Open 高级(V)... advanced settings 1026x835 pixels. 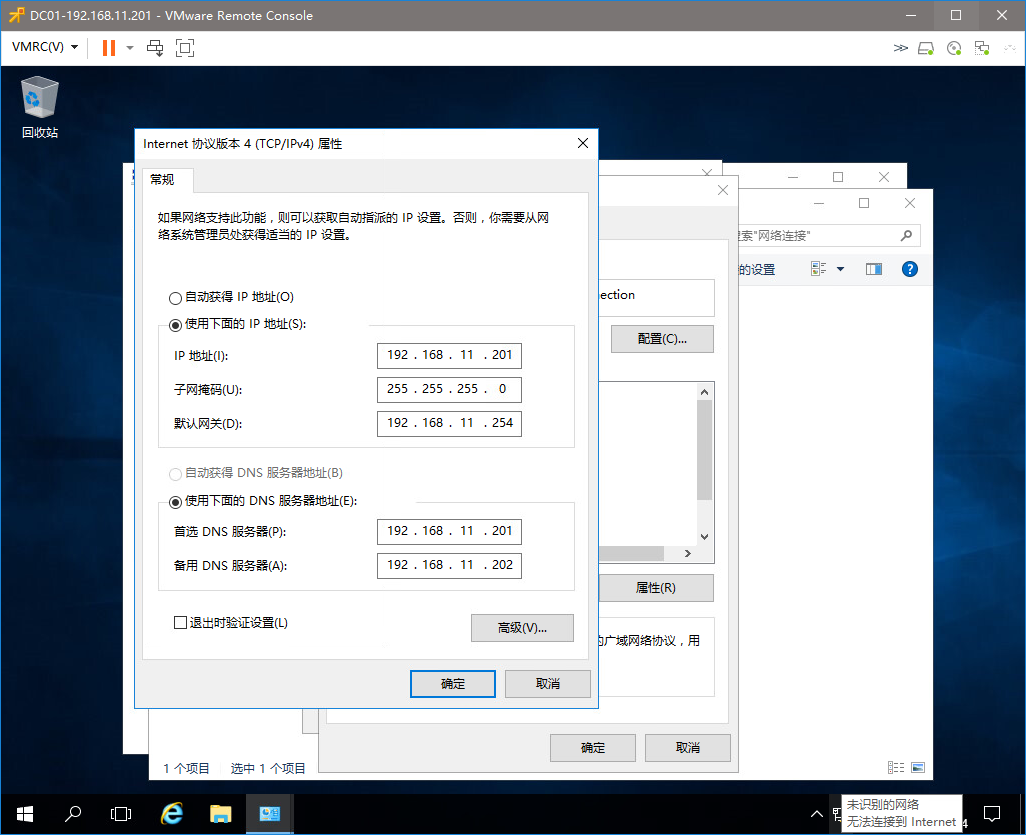click(x=522, y=628)
